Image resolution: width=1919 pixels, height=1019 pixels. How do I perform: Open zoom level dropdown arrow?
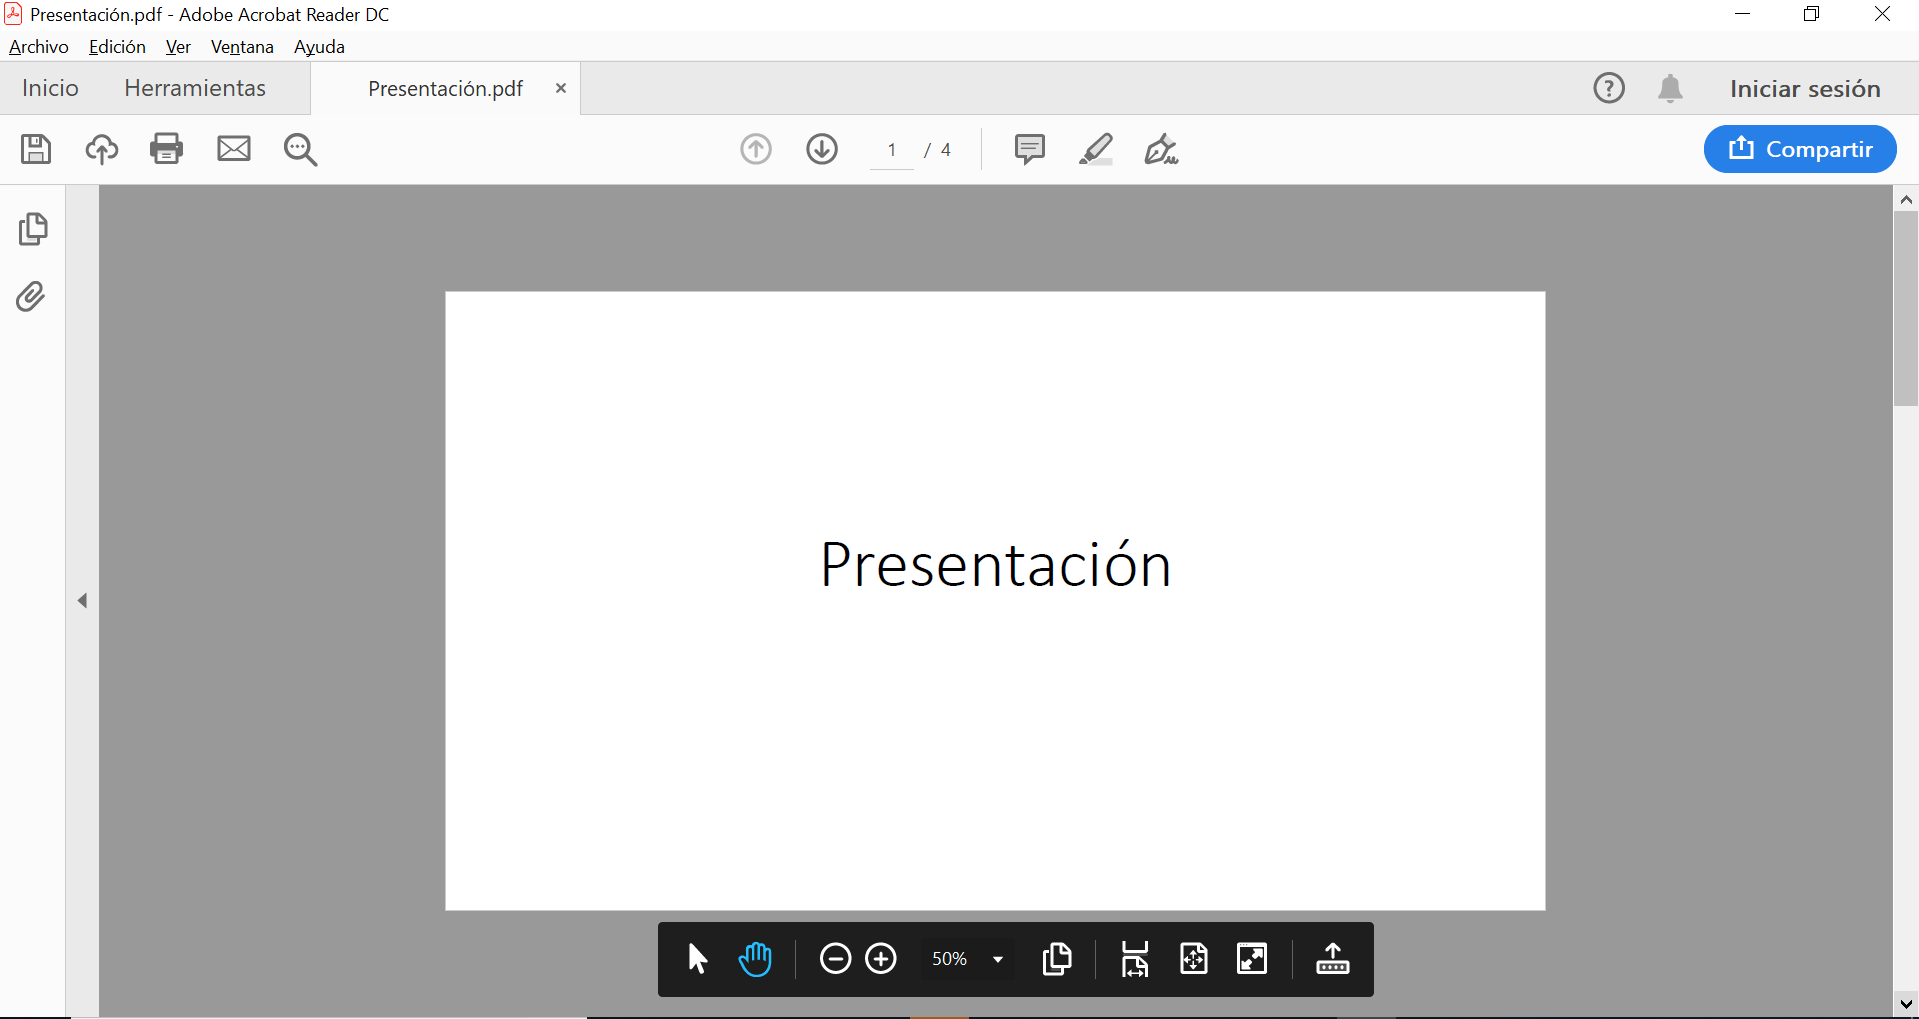[998, 960]
